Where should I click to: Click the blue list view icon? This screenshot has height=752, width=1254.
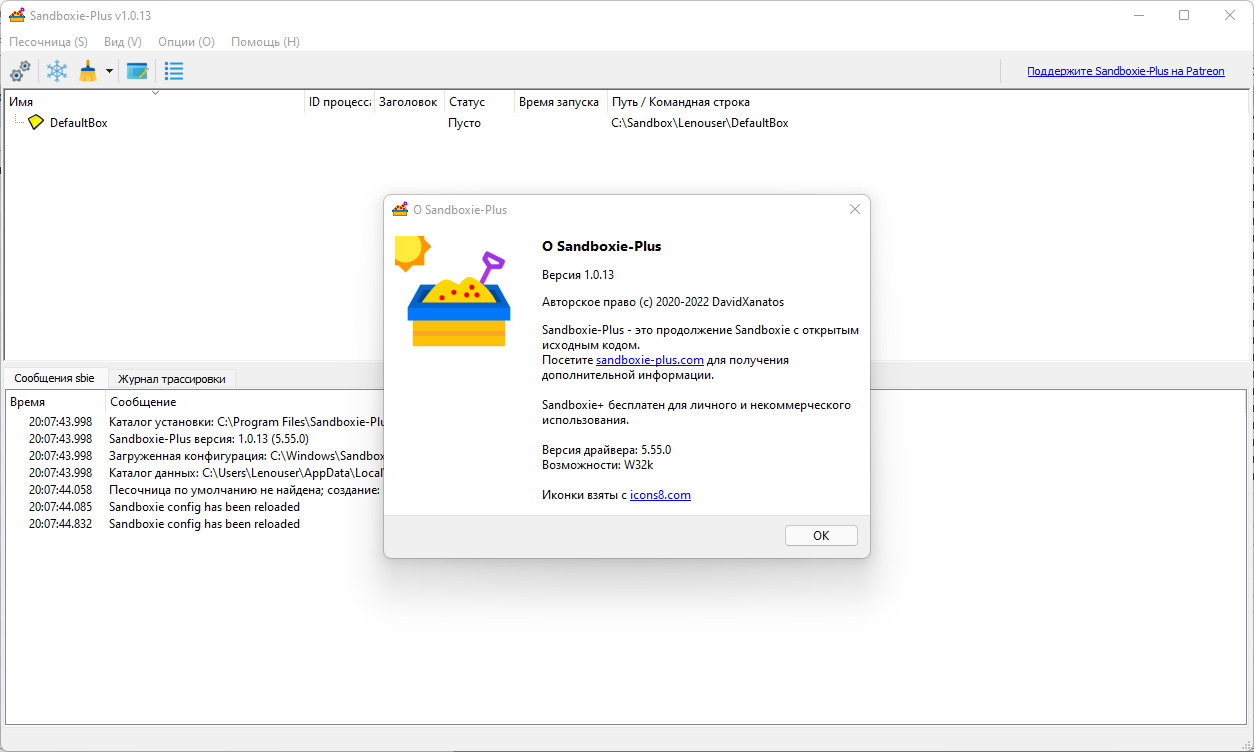[174, 71]
